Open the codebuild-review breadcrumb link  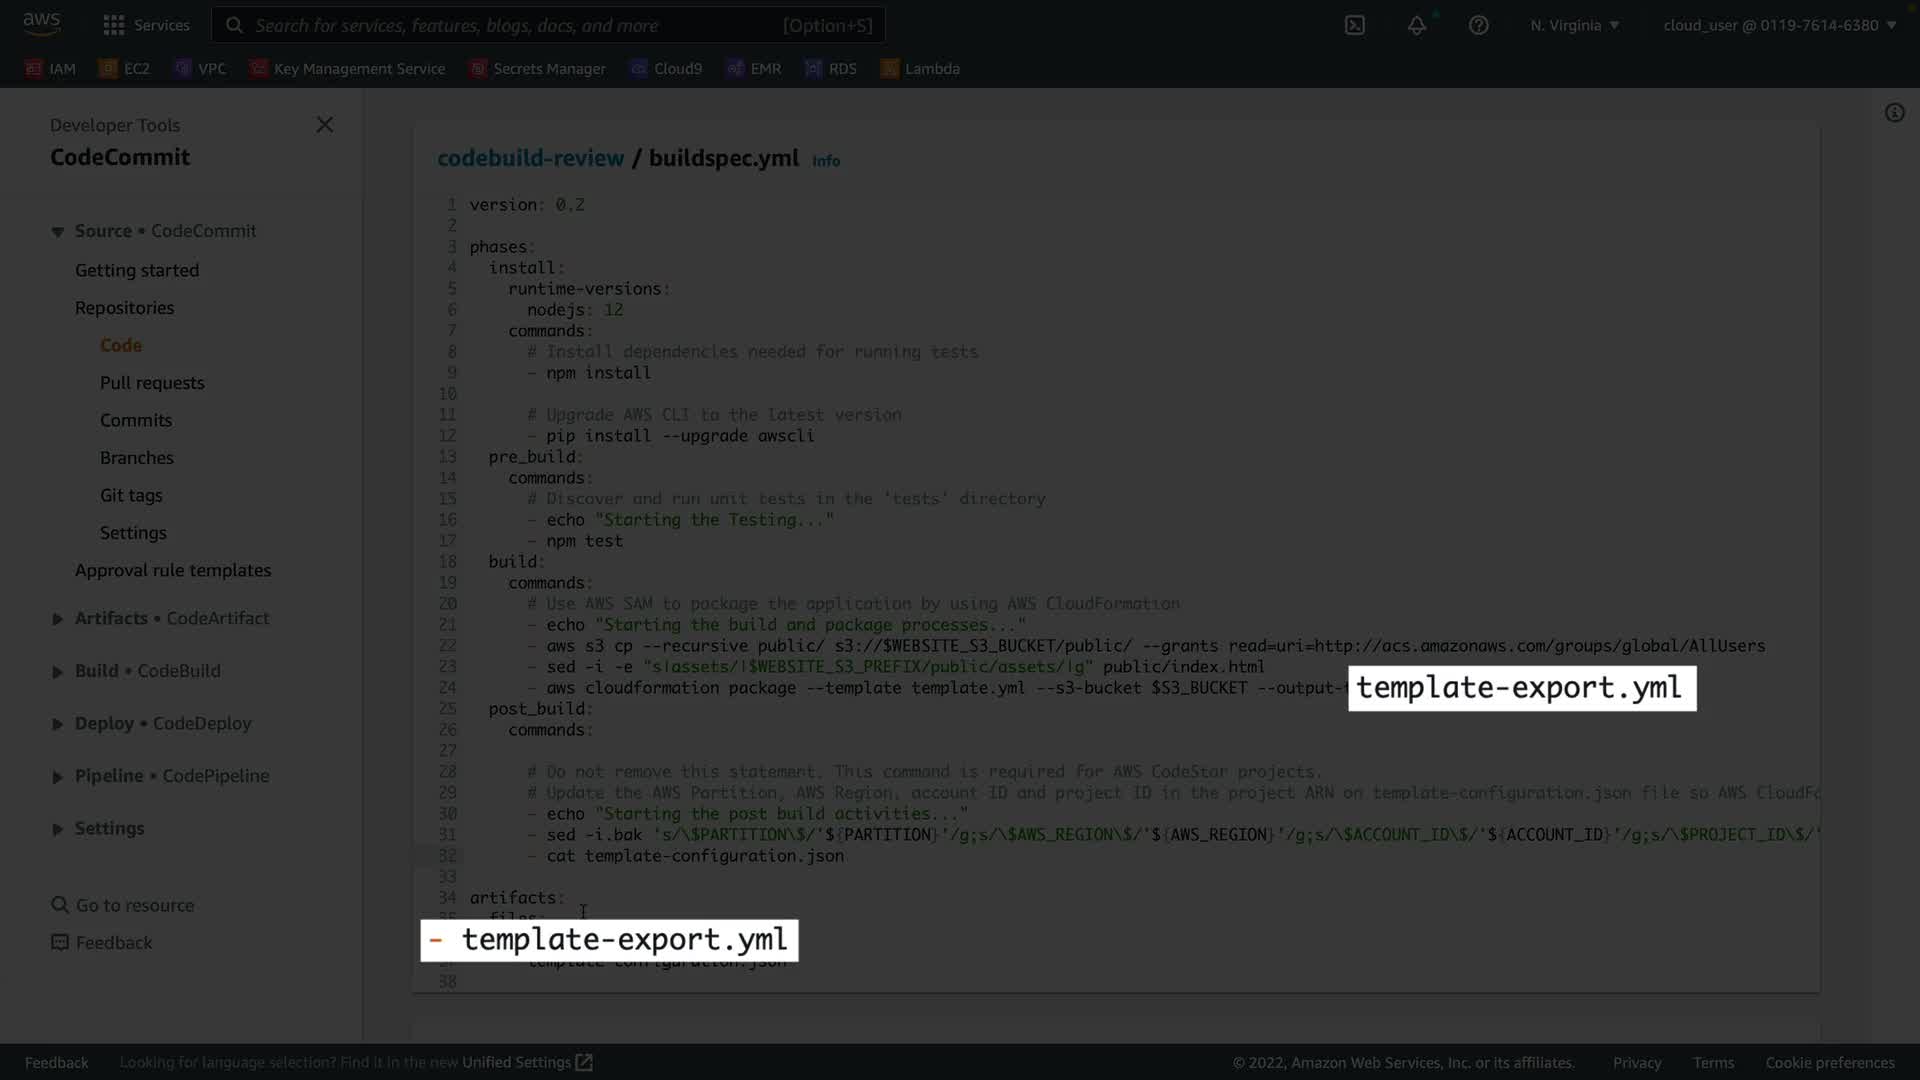point(530,158)
